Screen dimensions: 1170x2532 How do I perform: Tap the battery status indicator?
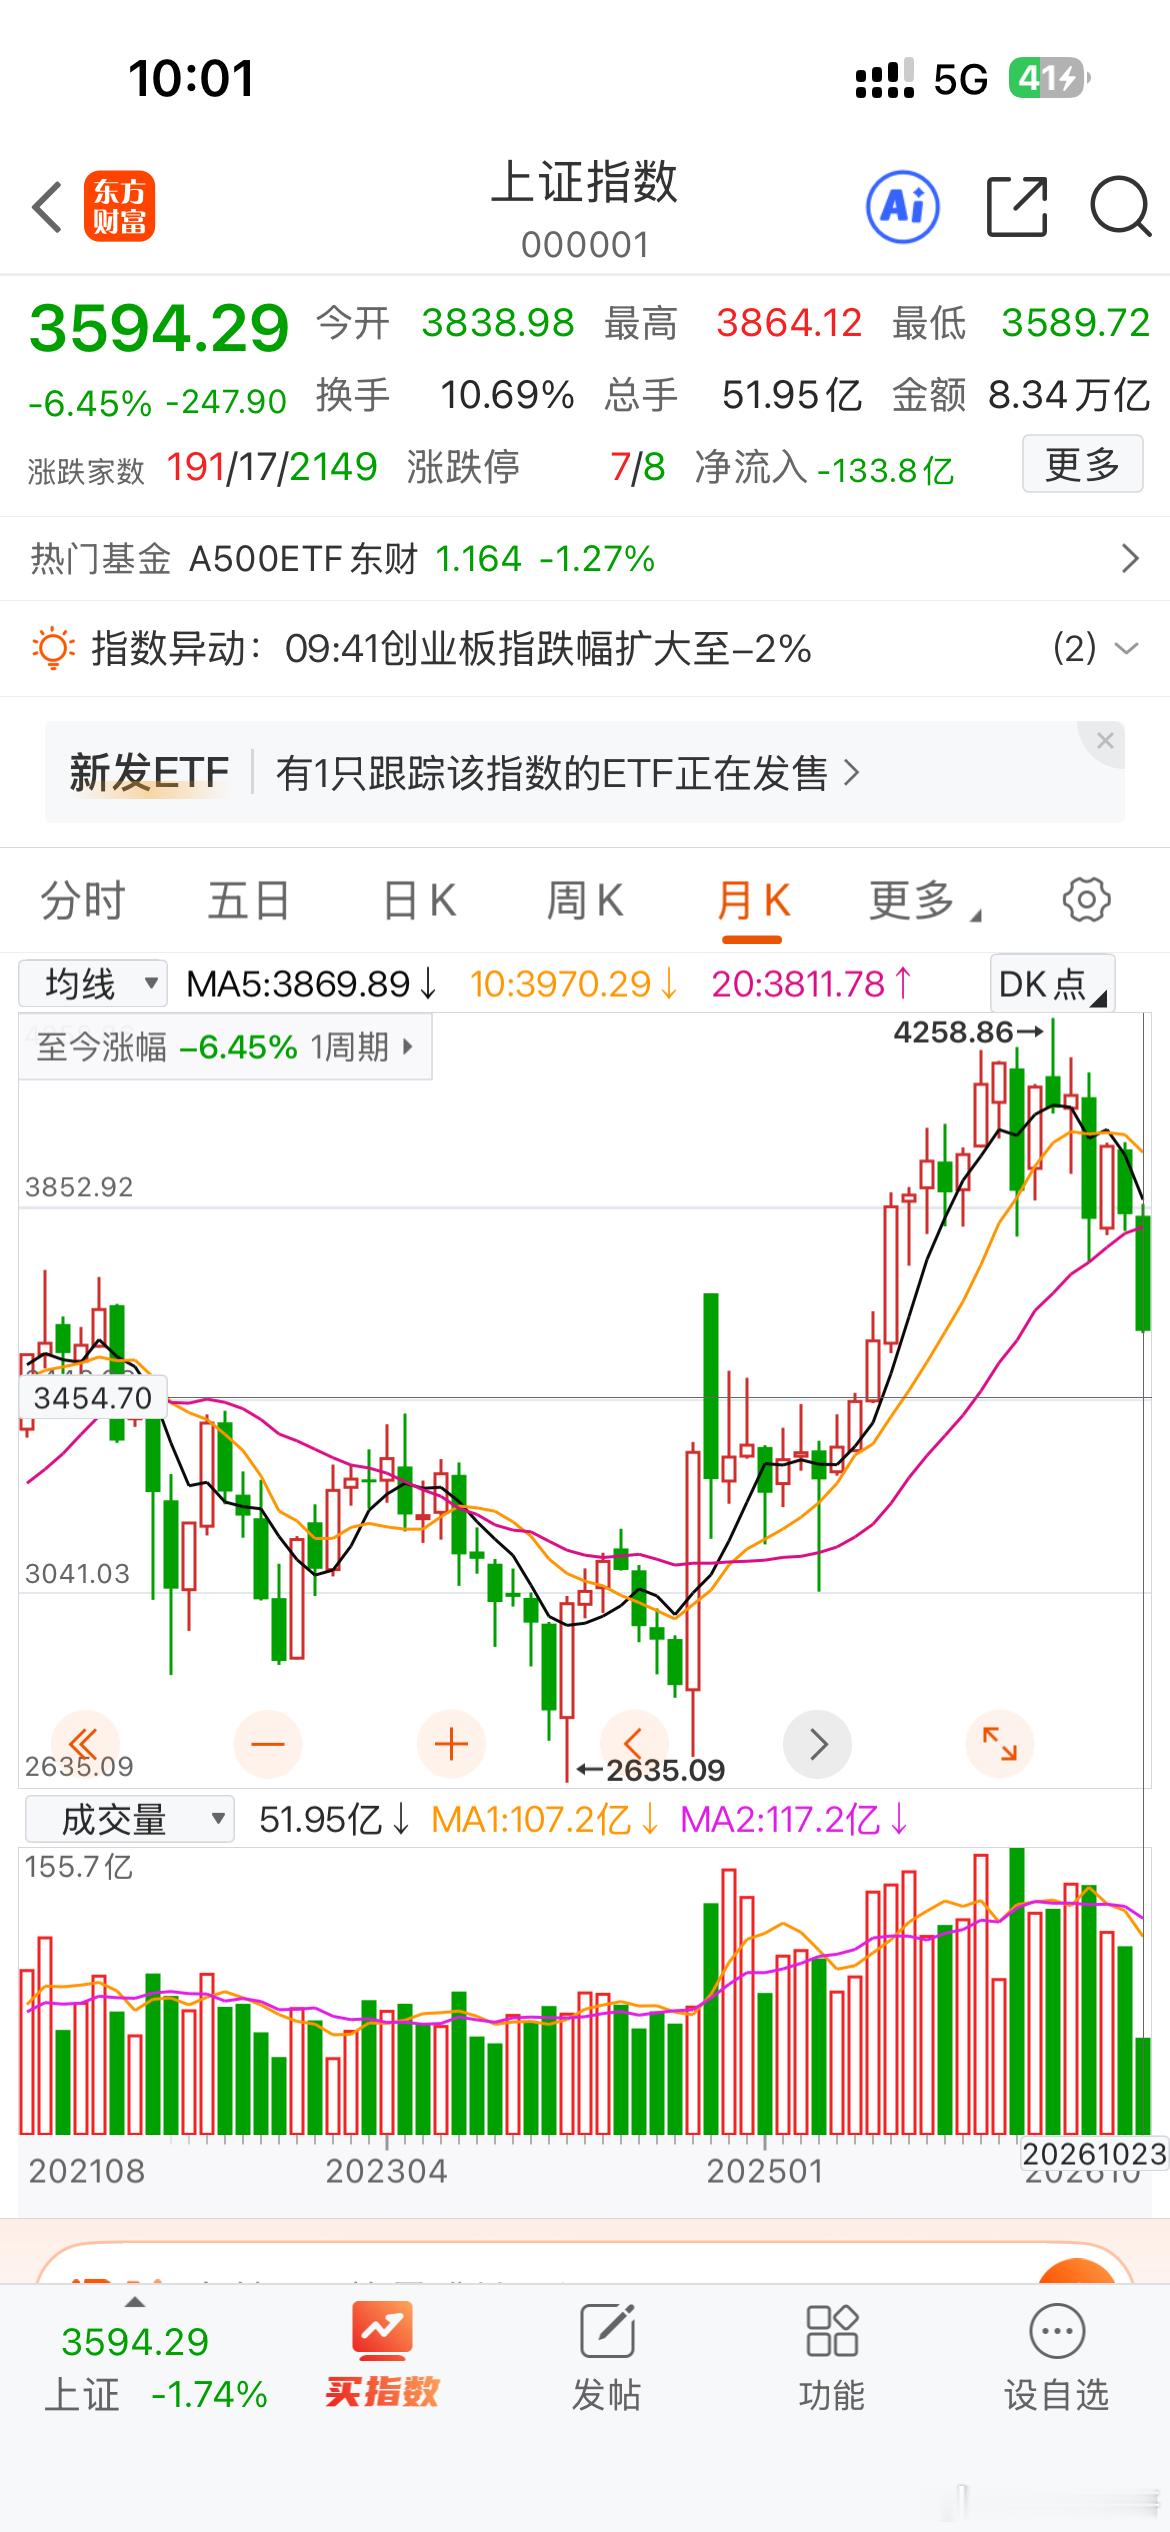point(1049,78)
